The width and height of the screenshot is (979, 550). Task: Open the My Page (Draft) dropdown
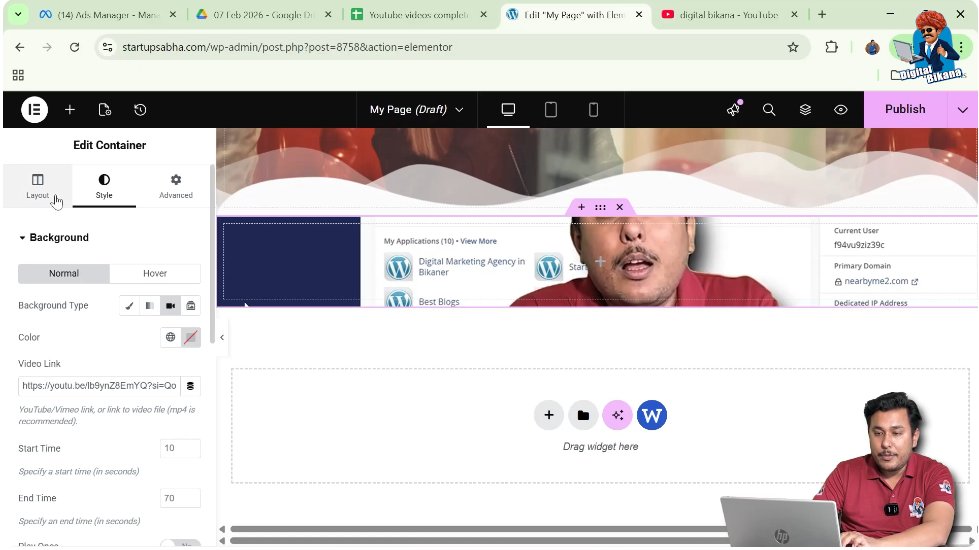click(x=416, y=110)
